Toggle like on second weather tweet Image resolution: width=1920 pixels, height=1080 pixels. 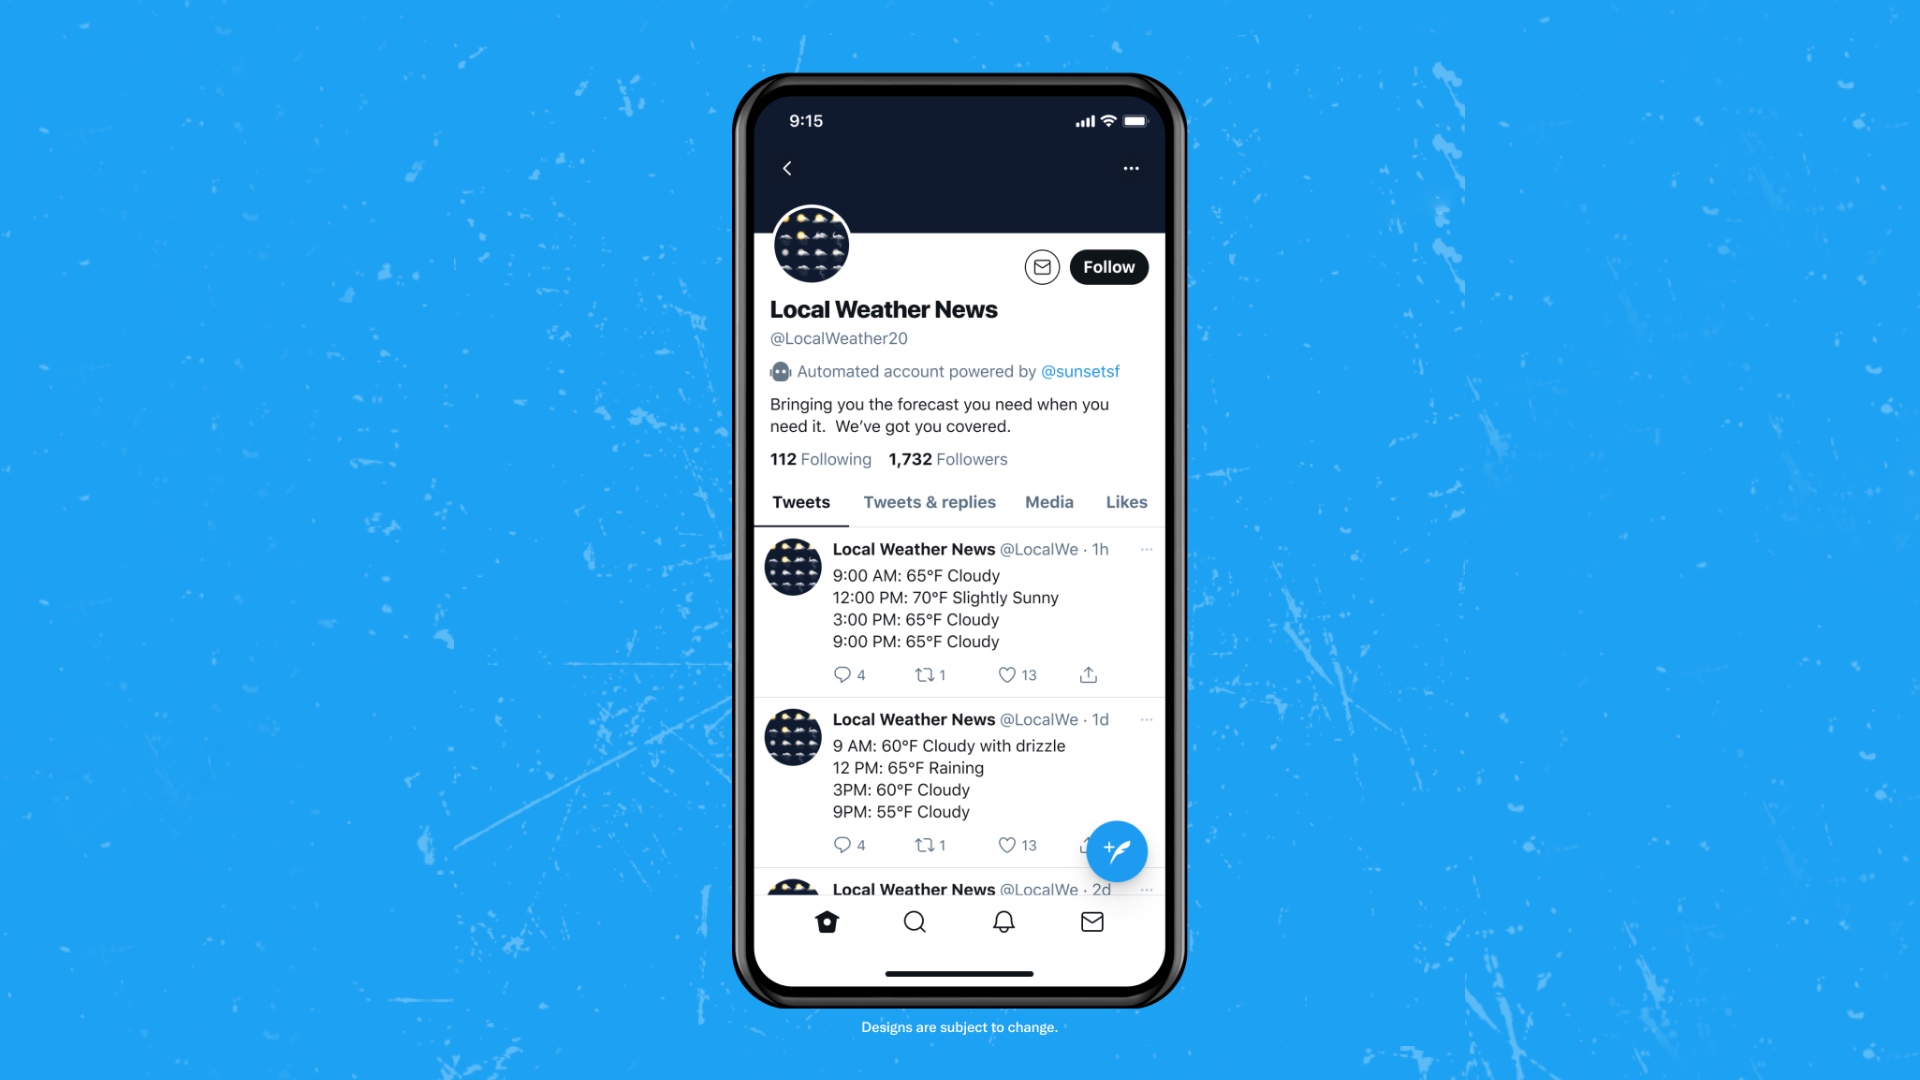[x=1006, y=844]
